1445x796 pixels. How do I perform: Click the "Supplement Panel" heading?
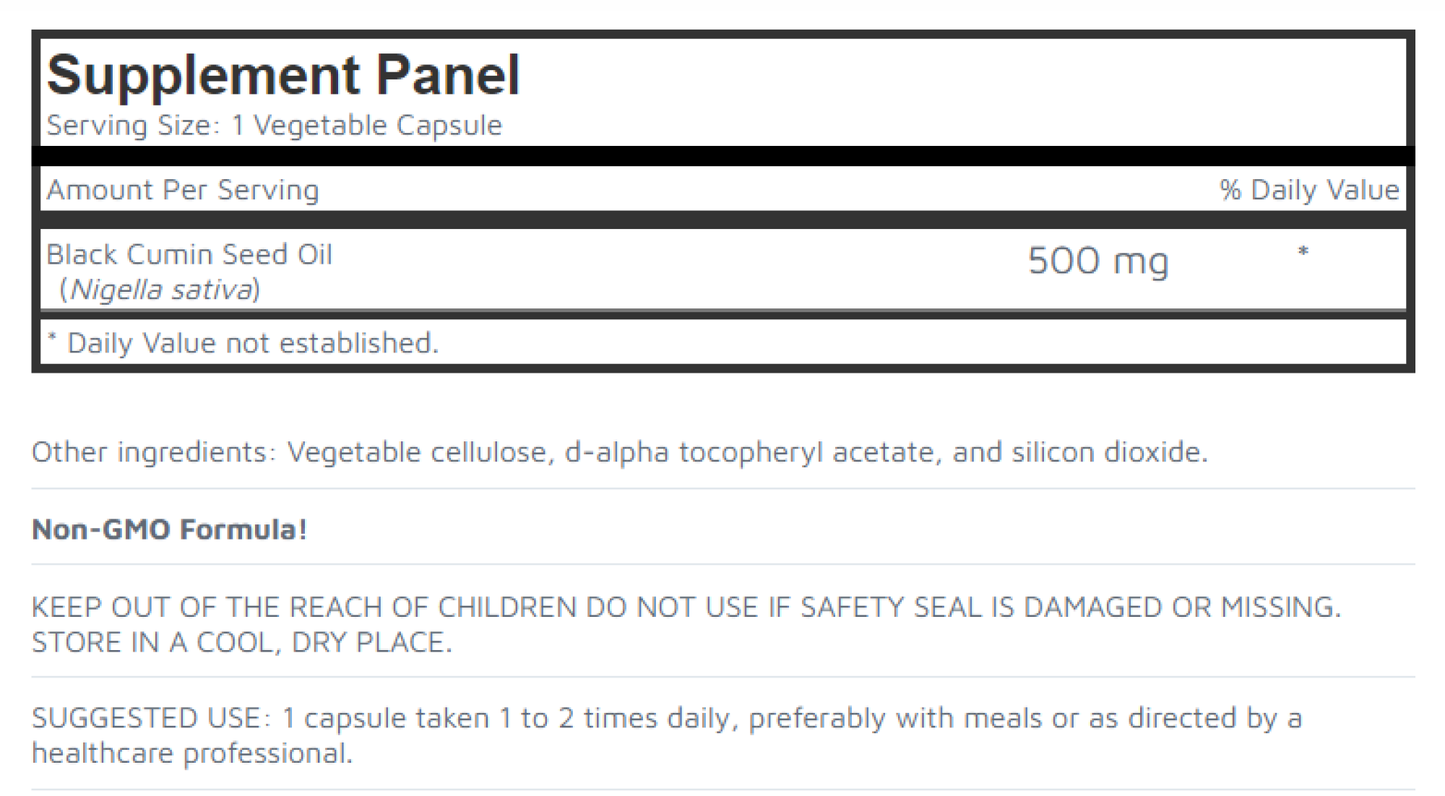(283, 76)
